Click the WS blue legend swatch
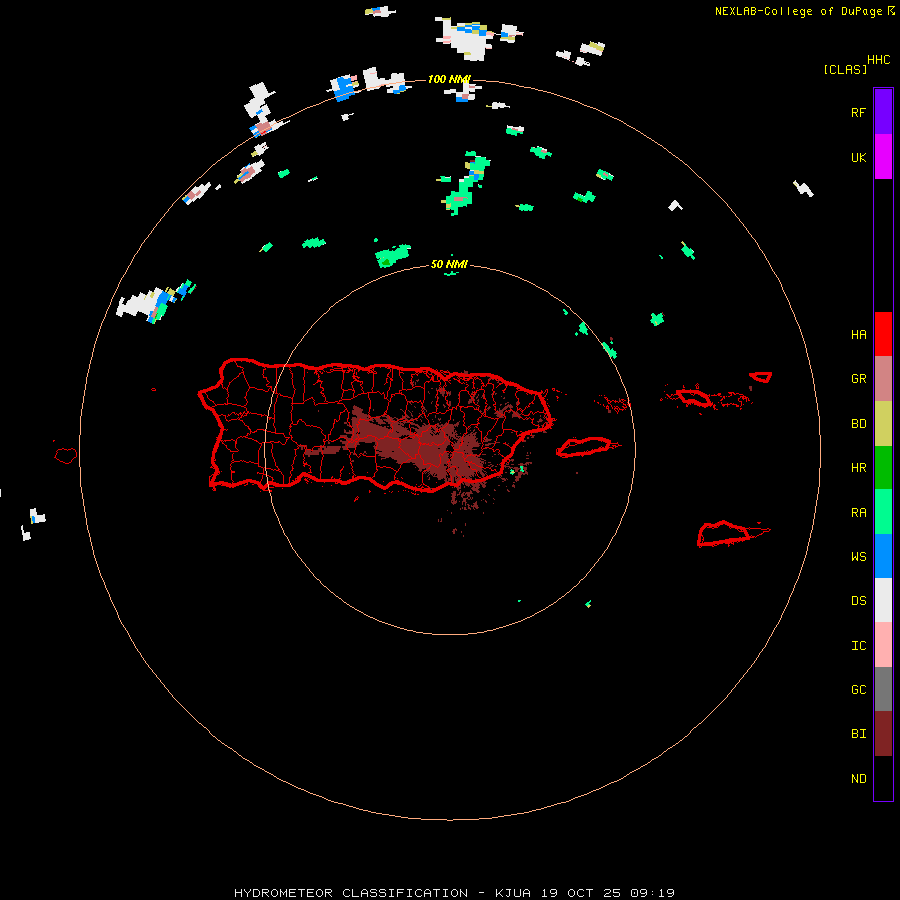 pyautogui.click(x=883, y=556)
